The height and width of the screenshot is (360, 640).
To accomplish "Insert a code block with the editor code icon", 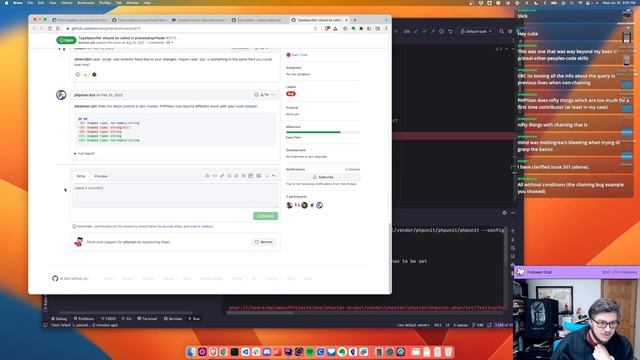I will point(215,176).
